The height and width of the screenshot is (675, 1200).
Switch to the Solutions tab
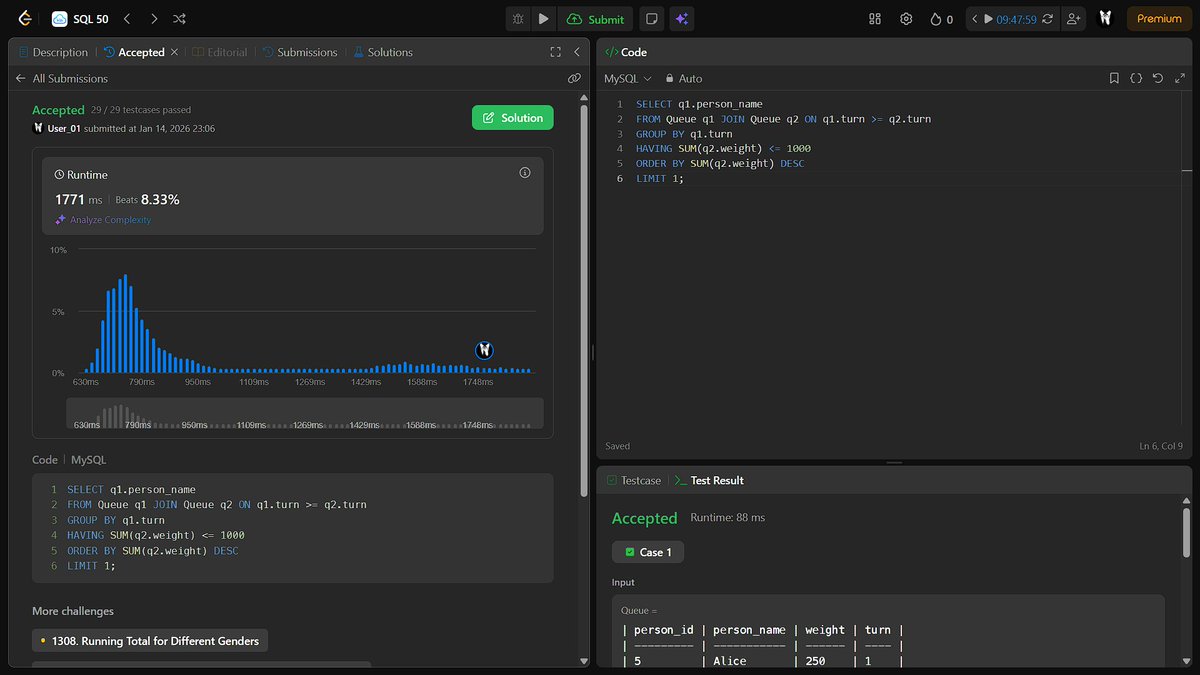pyautogui.click(x=383, y=52)
